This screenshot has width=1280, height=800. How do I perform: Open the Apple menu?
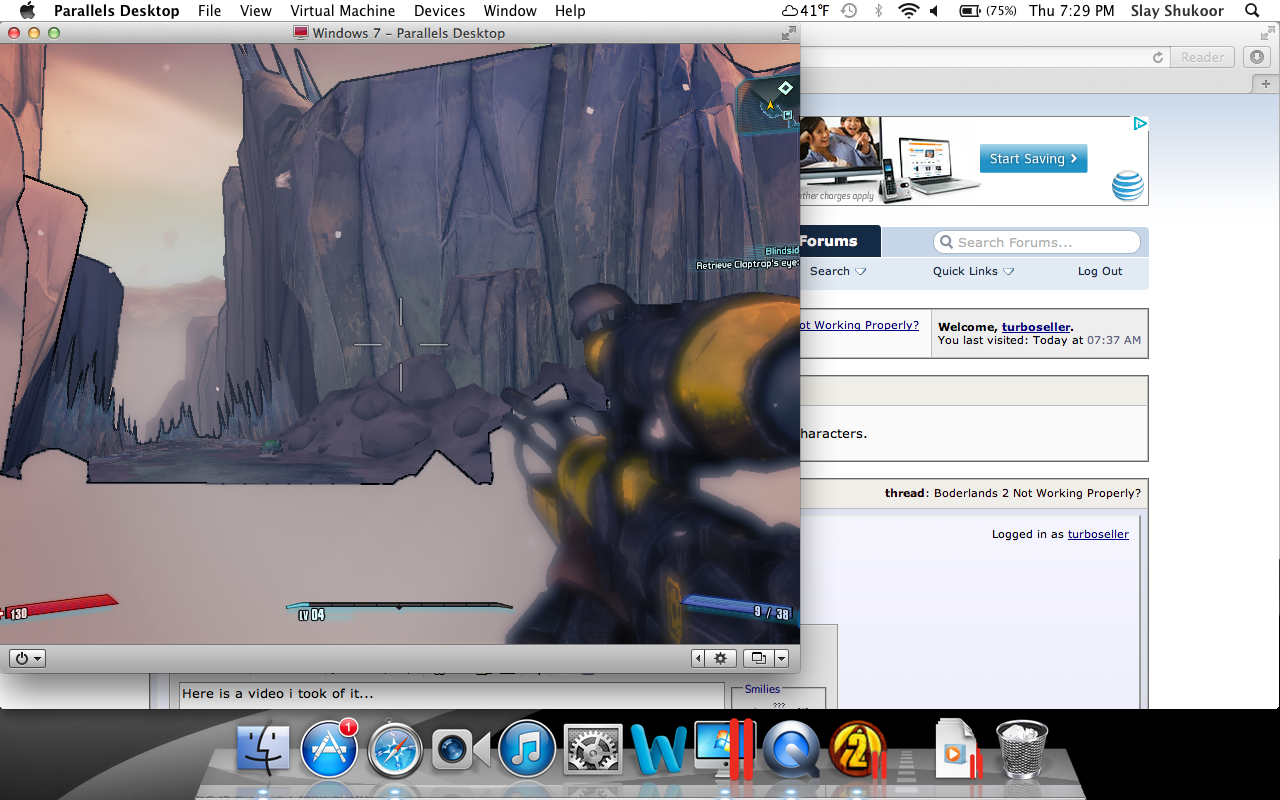27,11
